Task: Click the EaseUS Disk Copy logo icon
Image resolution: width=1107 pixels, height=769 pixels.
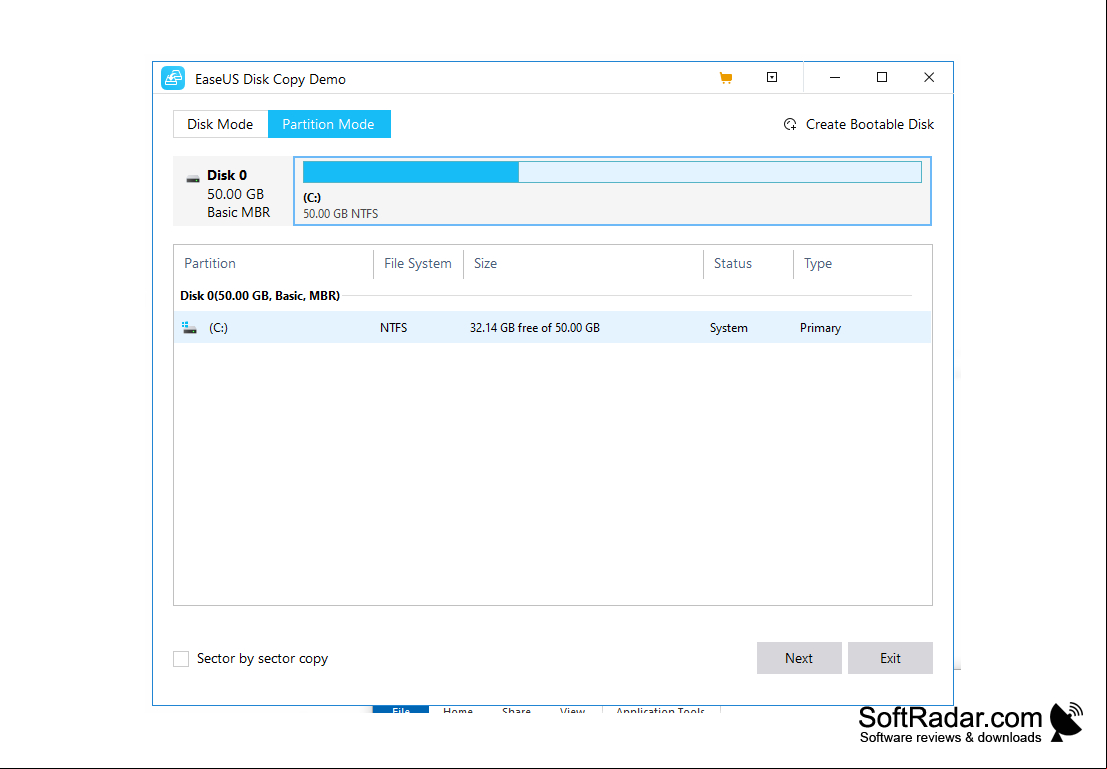Action: pos(173,78)
